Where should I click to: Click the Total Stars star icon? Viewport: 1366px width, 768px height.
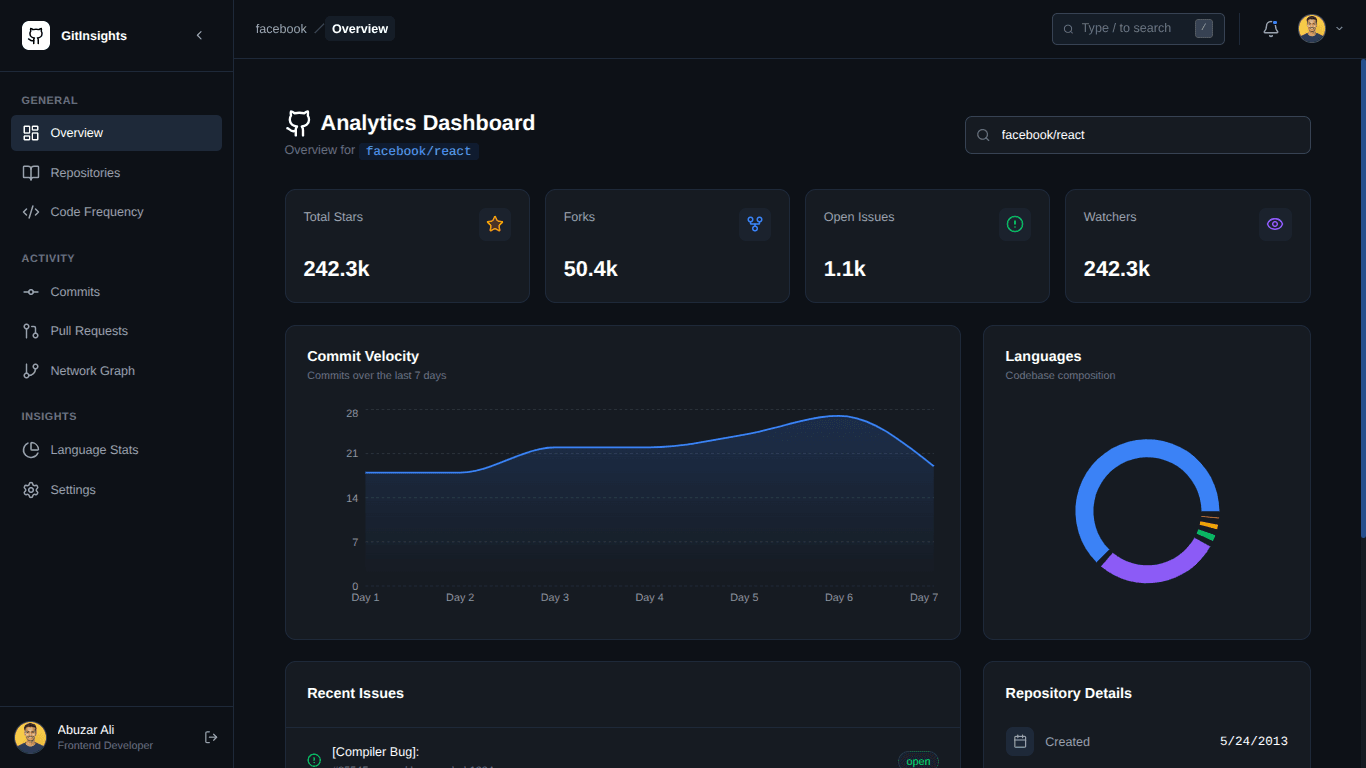pos(495,224)
